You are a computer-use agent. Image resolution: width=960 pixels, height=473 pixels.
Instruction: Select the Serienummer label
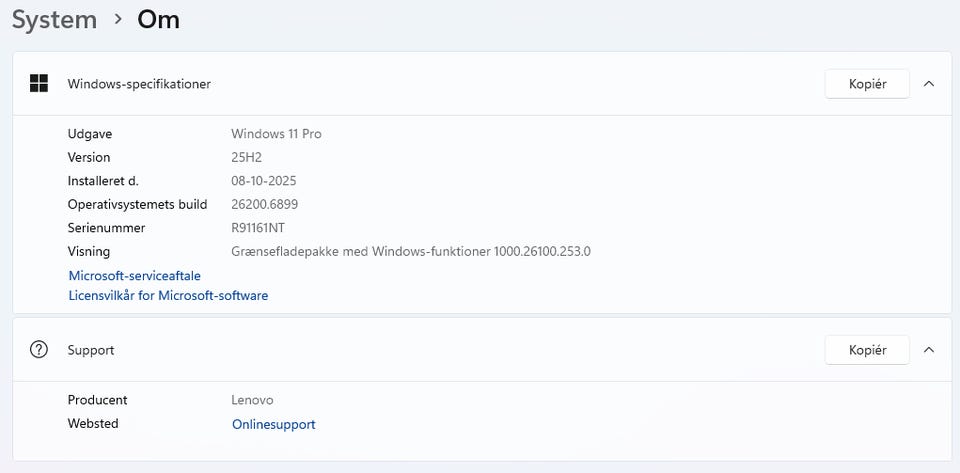107,228
